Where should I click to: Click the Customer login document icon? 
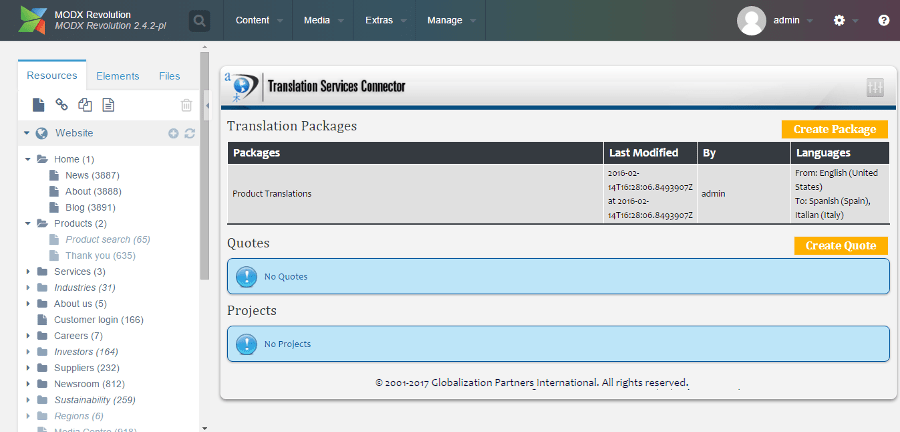point(42,320)
